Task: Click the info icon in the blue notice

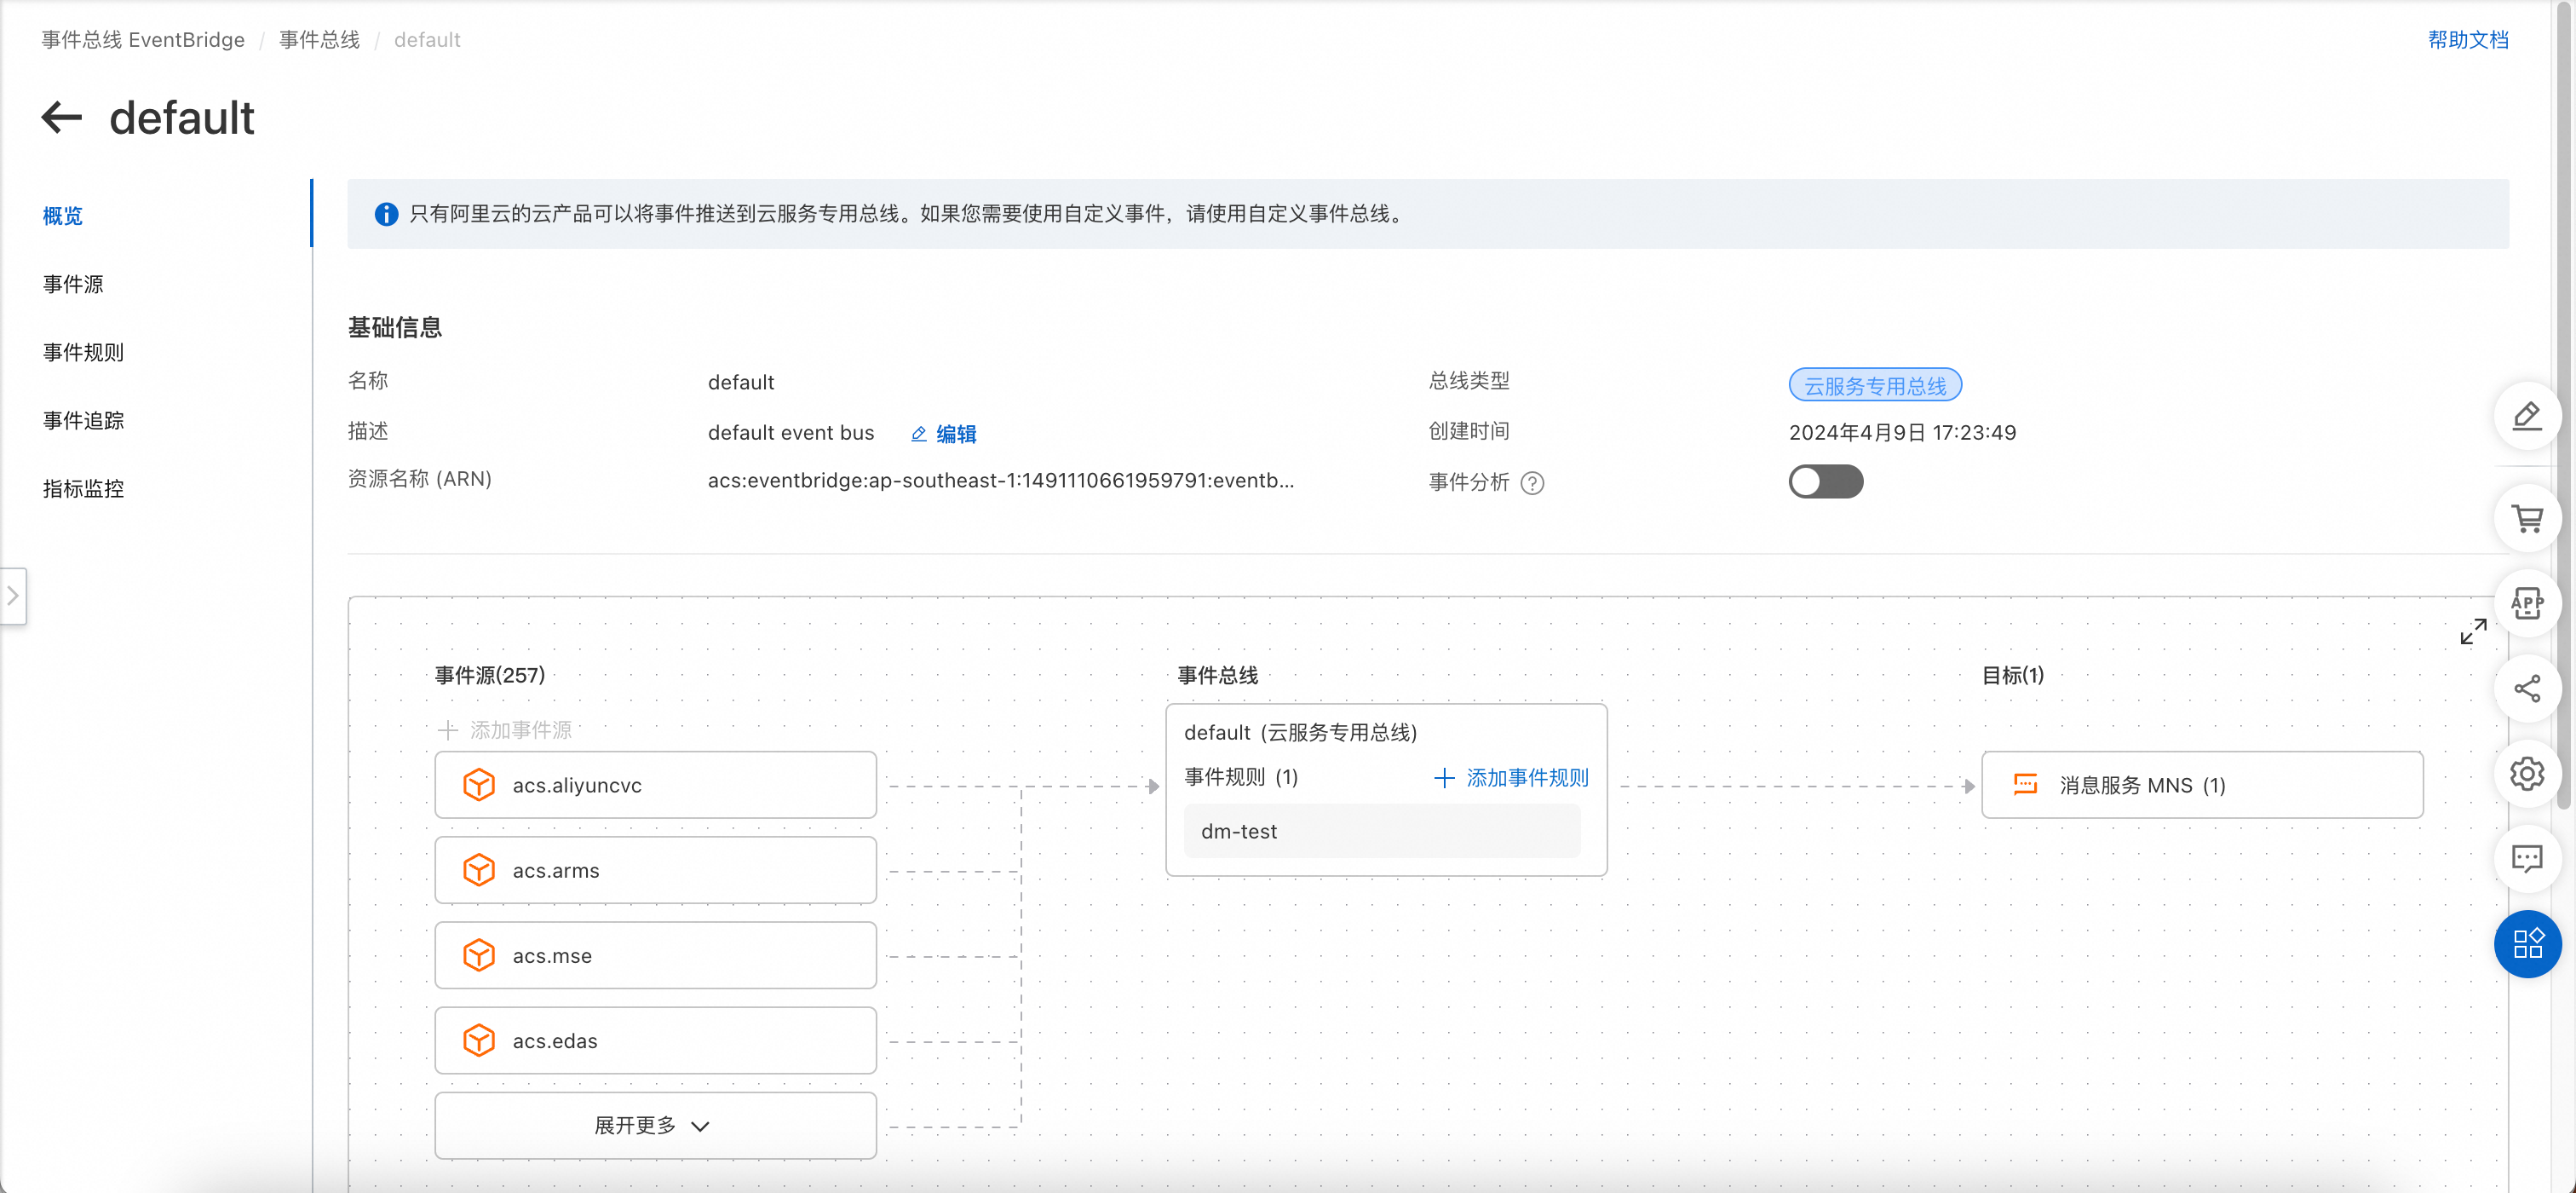Action: (x=386, y=214)
